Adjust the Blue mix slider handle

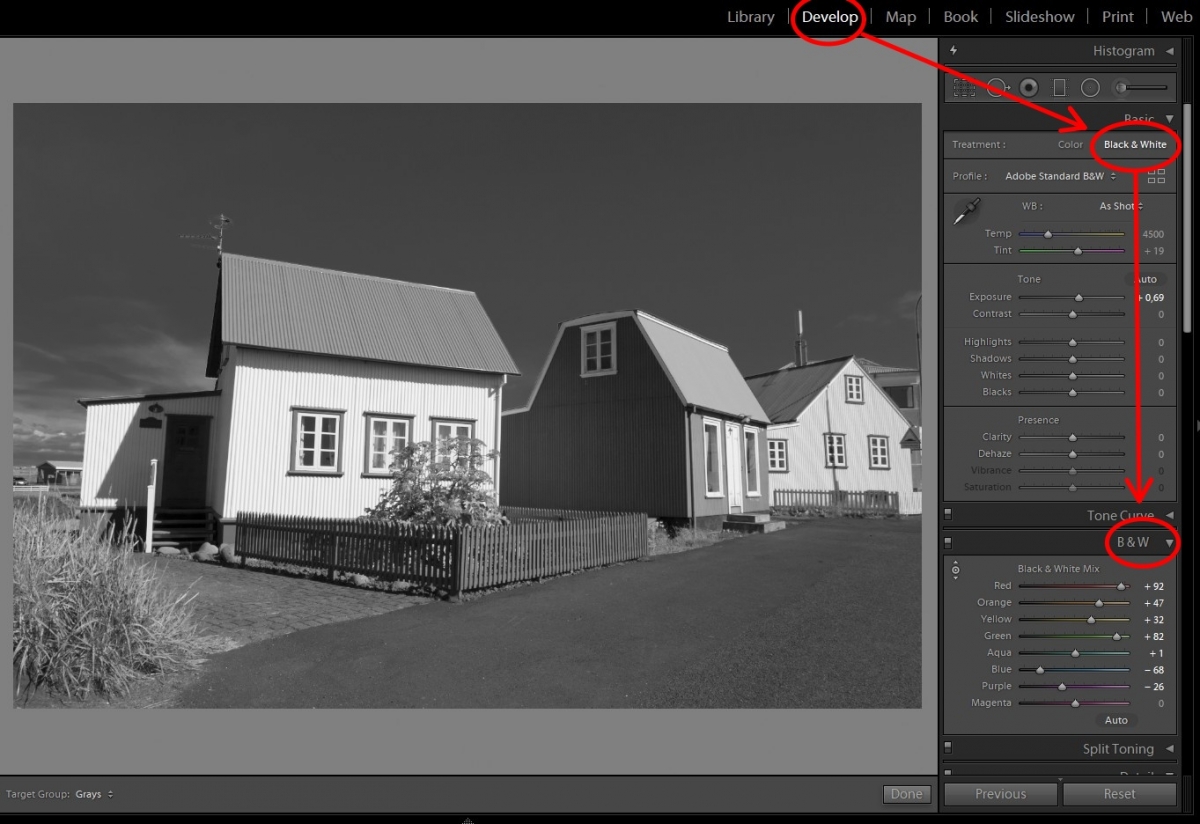coord(1040,670)
